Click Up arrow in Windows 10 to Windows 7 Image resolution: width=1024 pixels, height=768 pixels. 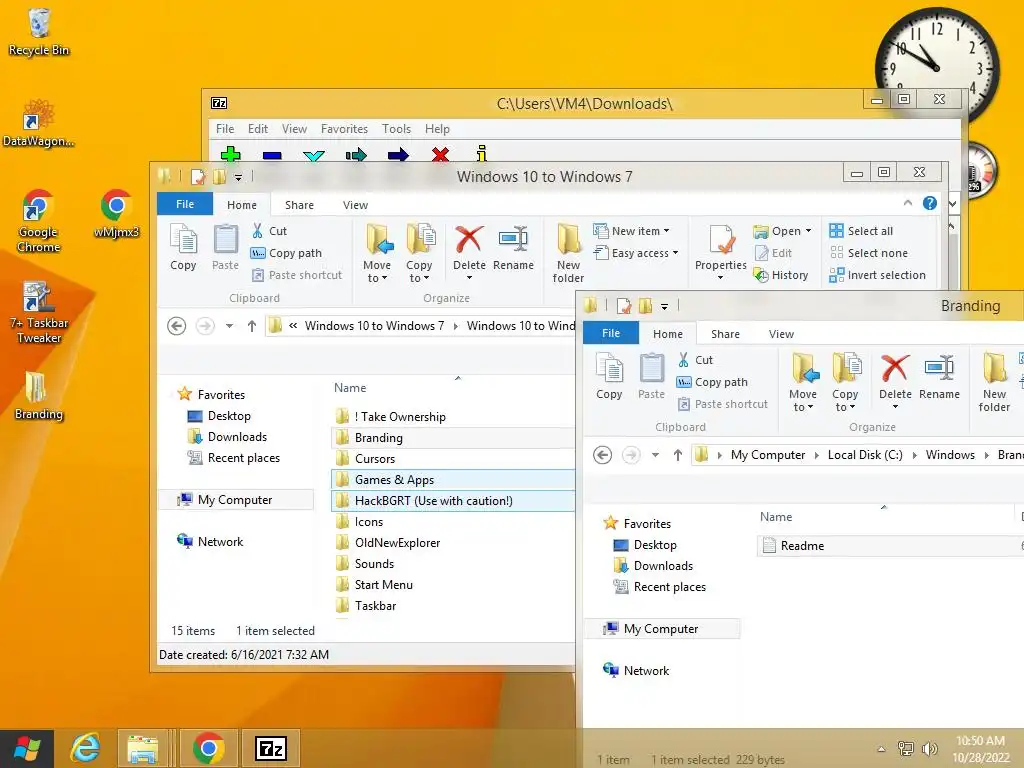tap(251, 326)
